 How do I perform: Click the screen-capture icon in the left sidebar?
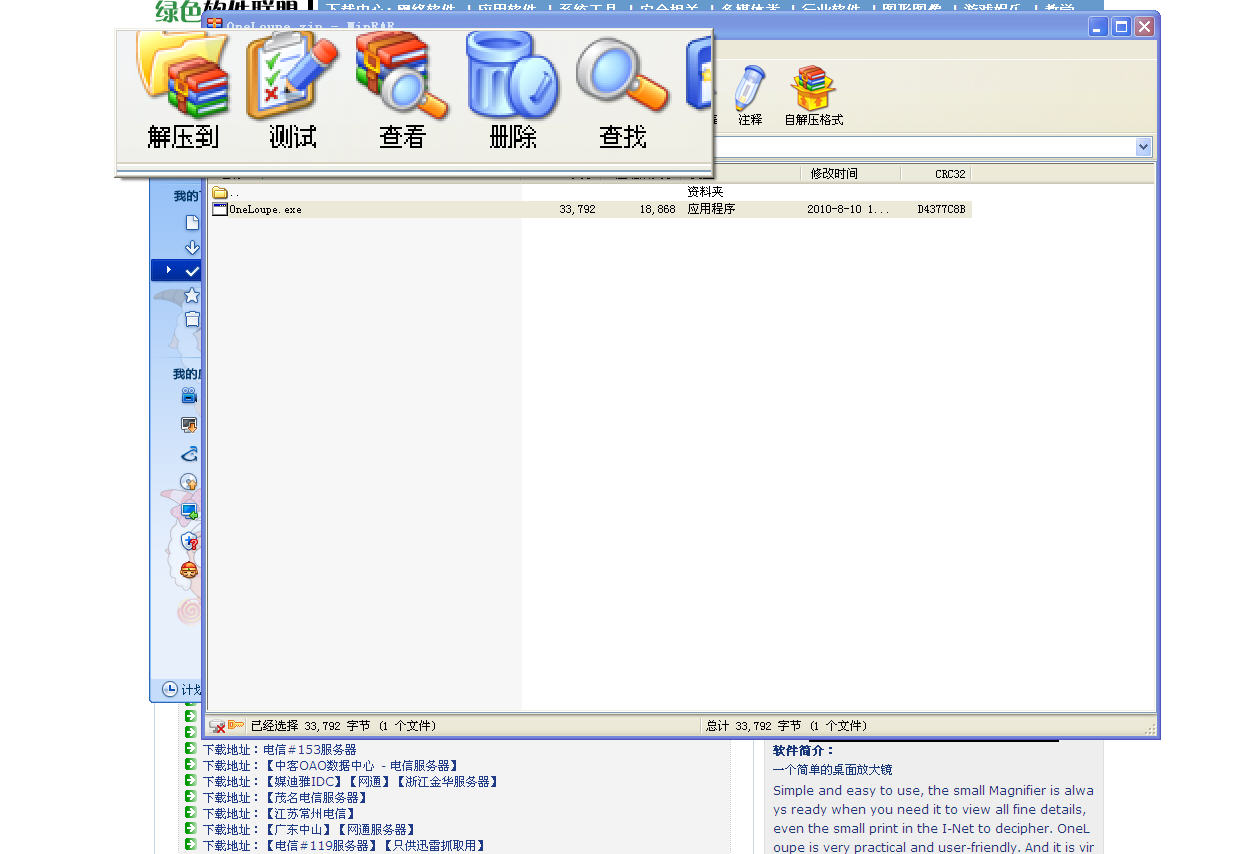[189, 424]
